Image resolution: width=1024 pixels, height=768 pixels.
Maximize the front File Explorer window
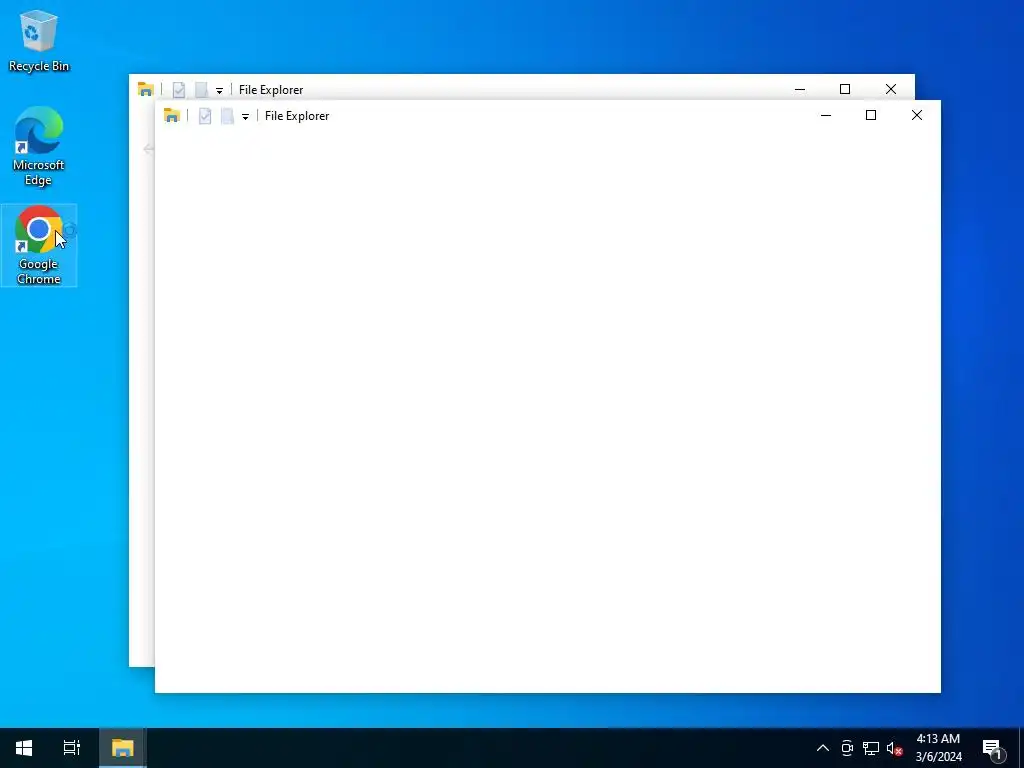(x=871, y=115)
